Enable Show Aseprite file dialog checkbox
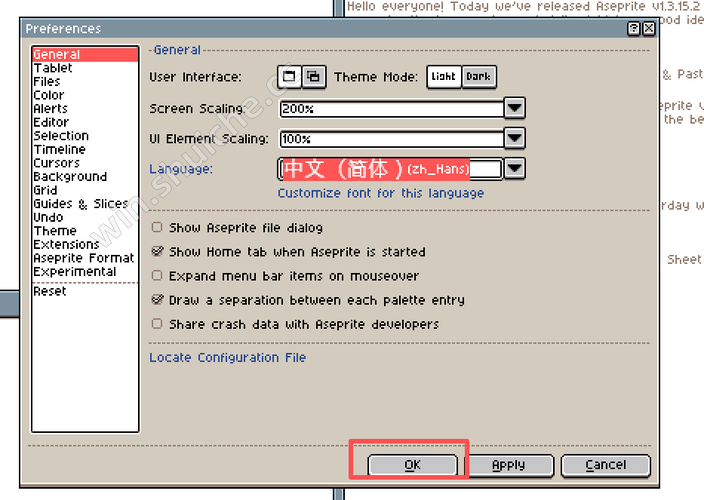This screenshot has width=704, height=500. (157, 227)
